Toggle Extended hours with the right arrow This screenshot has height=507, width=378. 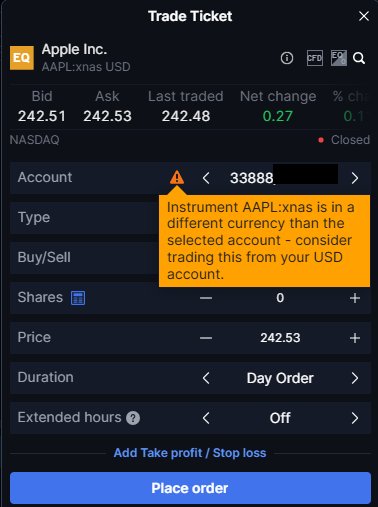pyautogui.click(x=355, y=418)
